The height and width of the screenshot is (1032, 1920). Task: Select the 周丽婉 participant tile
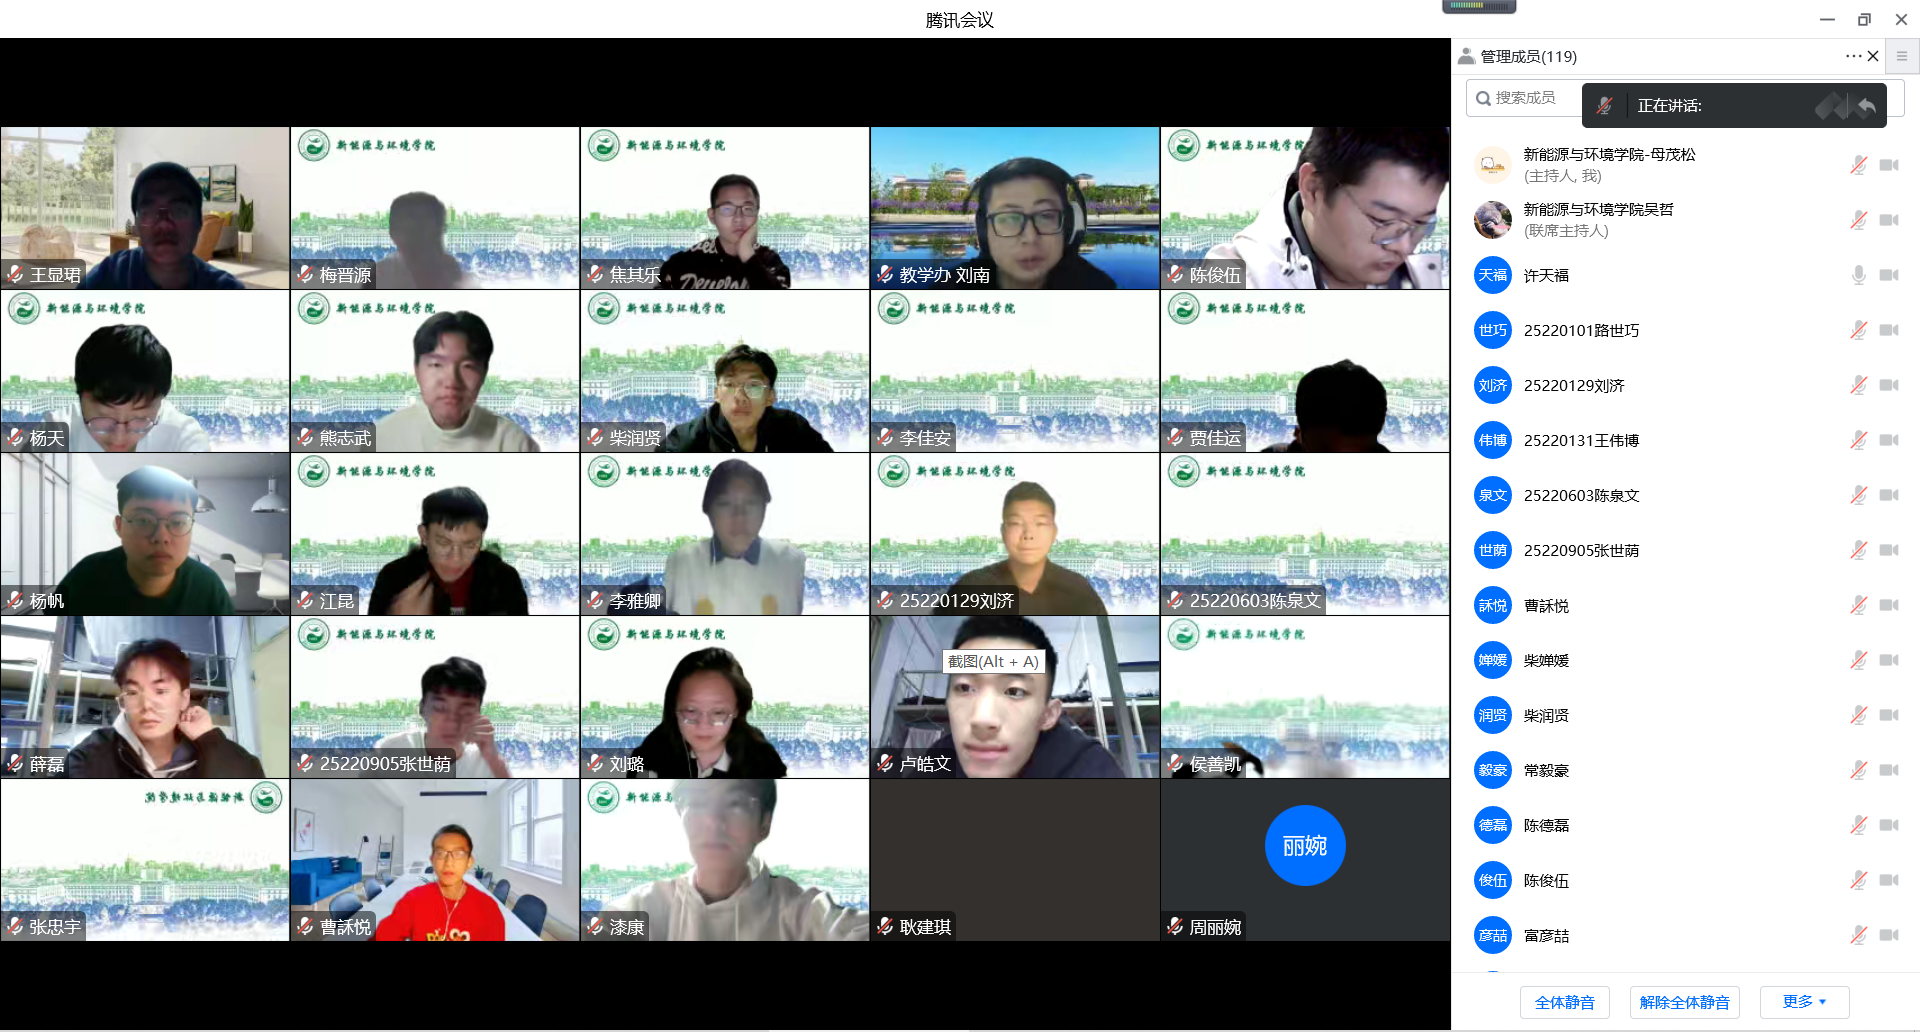click(1304, 860)
